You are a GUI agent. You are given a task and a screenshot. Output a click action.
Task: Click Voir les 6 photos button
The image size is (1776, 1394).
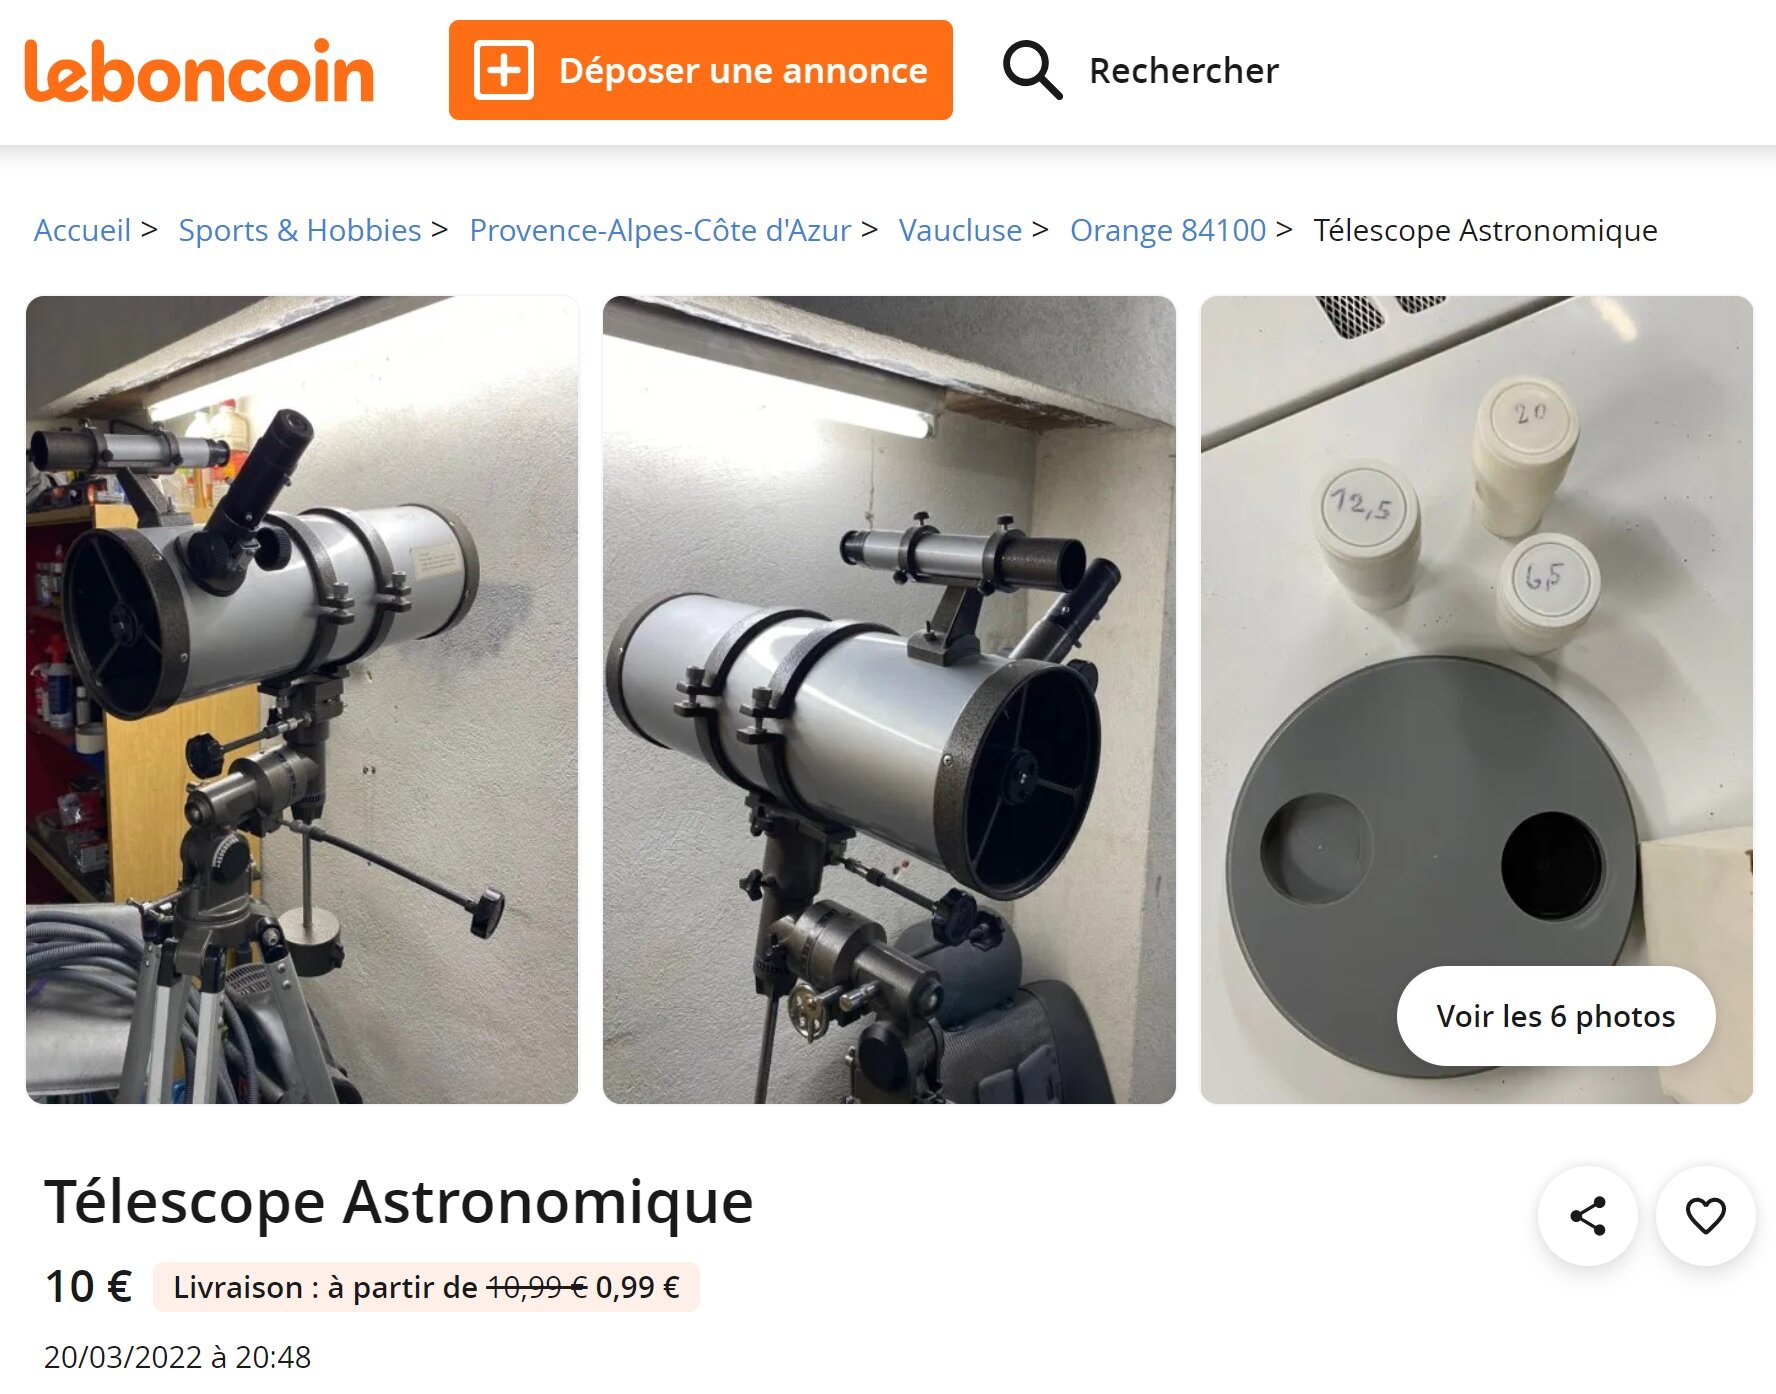pos(1556,1016)
